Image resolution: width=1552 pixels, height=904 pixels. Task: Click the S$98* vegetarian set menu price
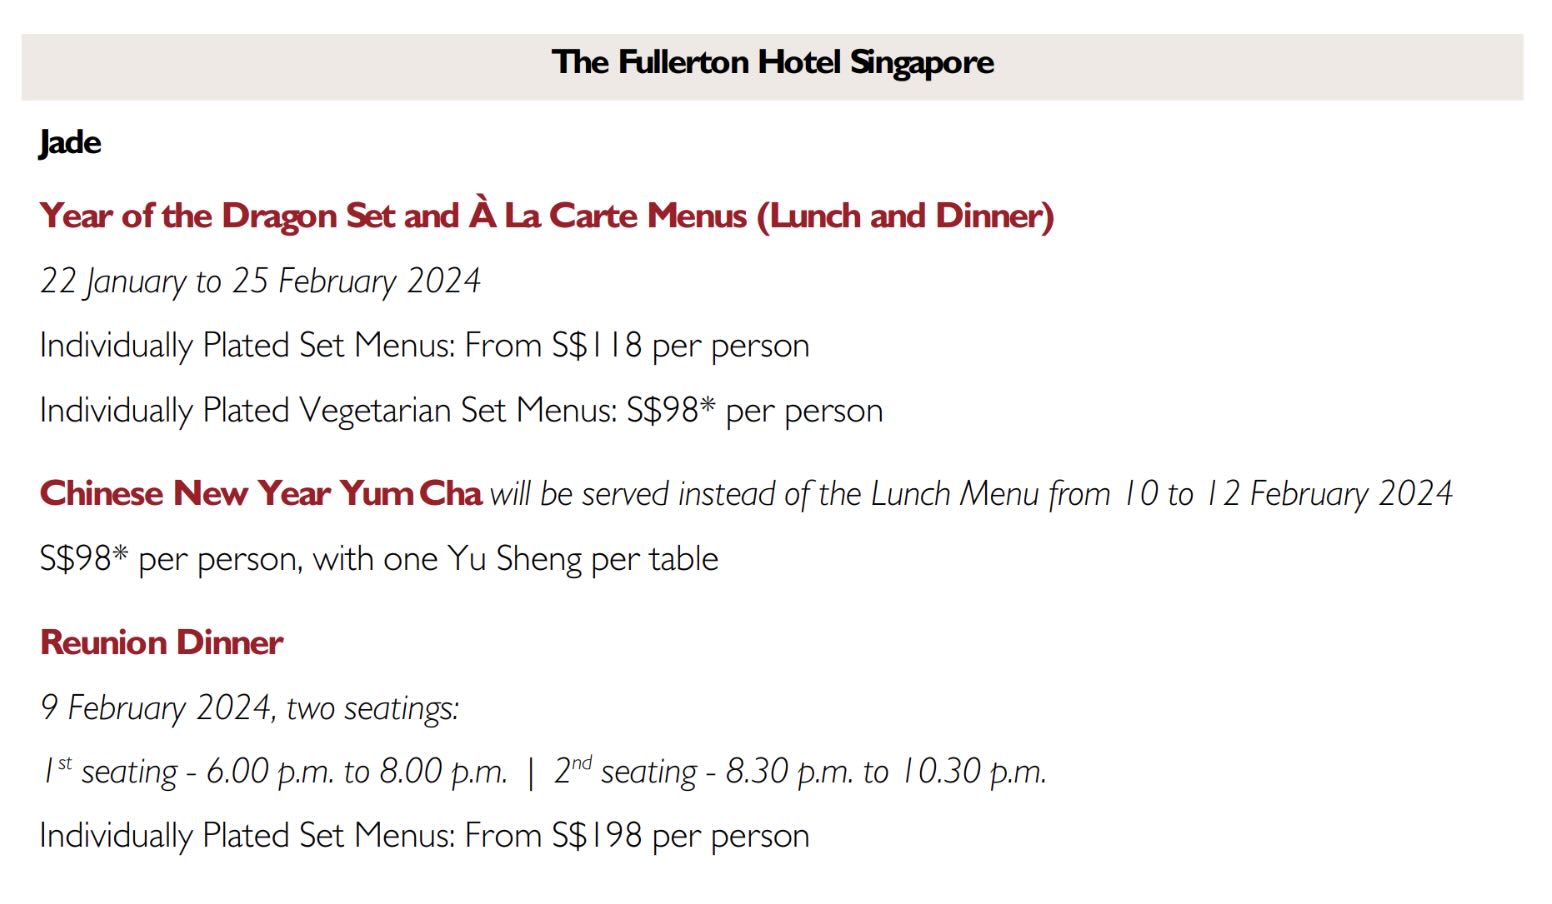[671, 411]
